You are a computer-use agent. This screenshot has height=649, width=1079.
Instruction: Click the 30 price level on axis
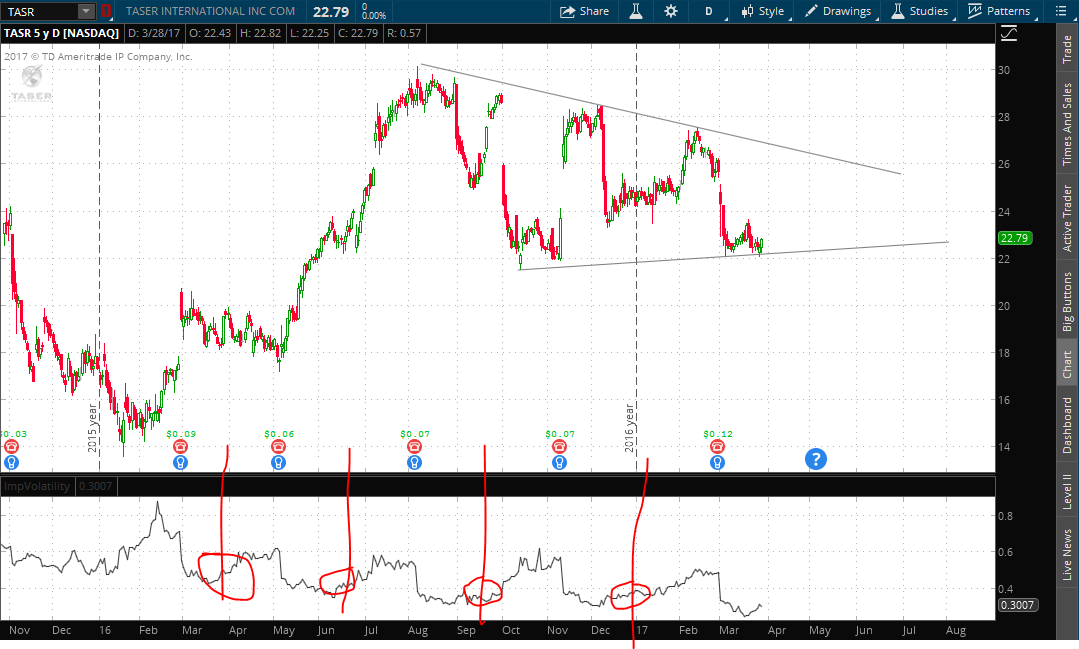click(x=1004, y=70)
